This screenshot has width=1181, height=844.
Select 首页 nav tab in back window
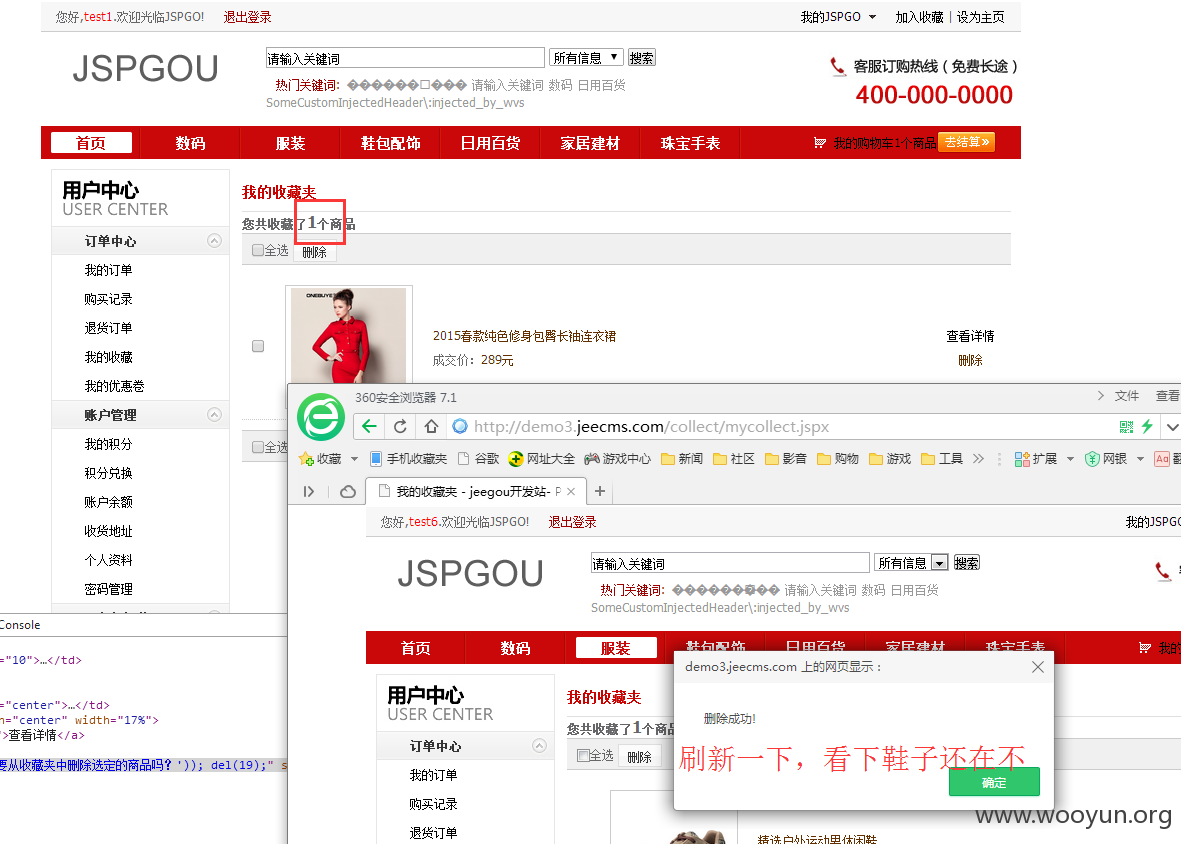pyautogui.click(x=91, y=143)
